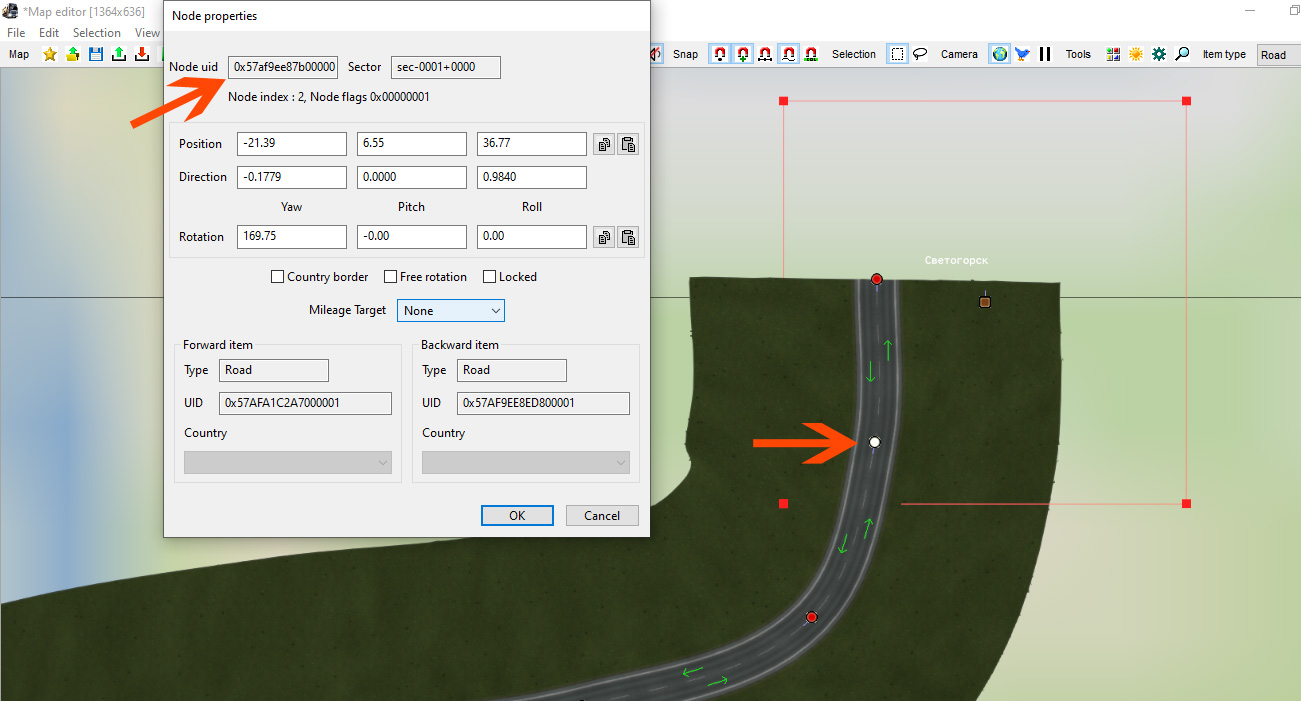Click the sun icon in Tools
This screenshot has height=701, width=1301.
tap(1136, 54)
